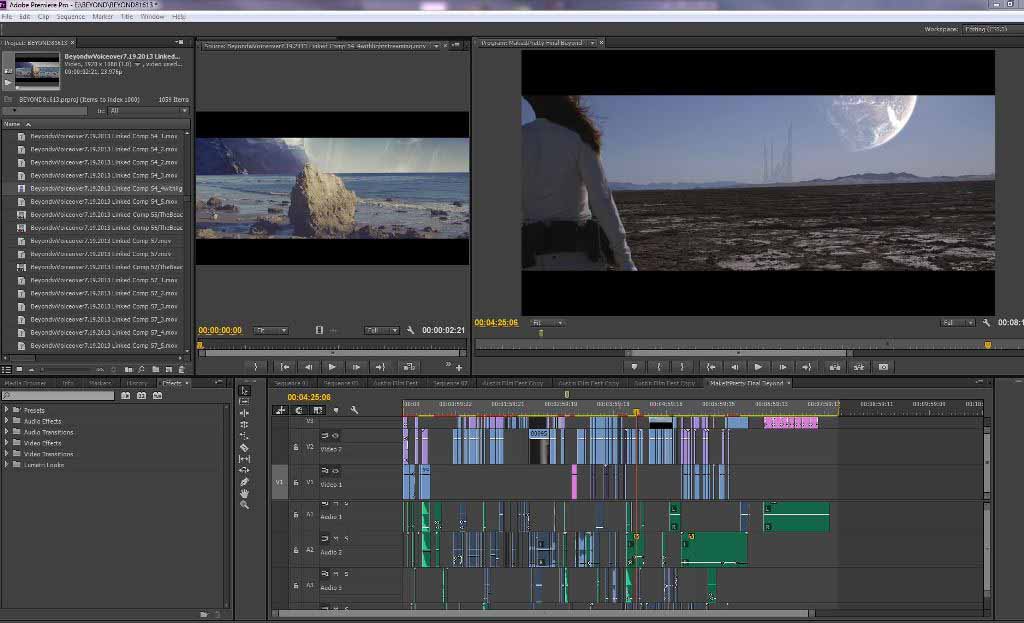
Task: Expand Video Transitions folder
Action: coord(7,453)
